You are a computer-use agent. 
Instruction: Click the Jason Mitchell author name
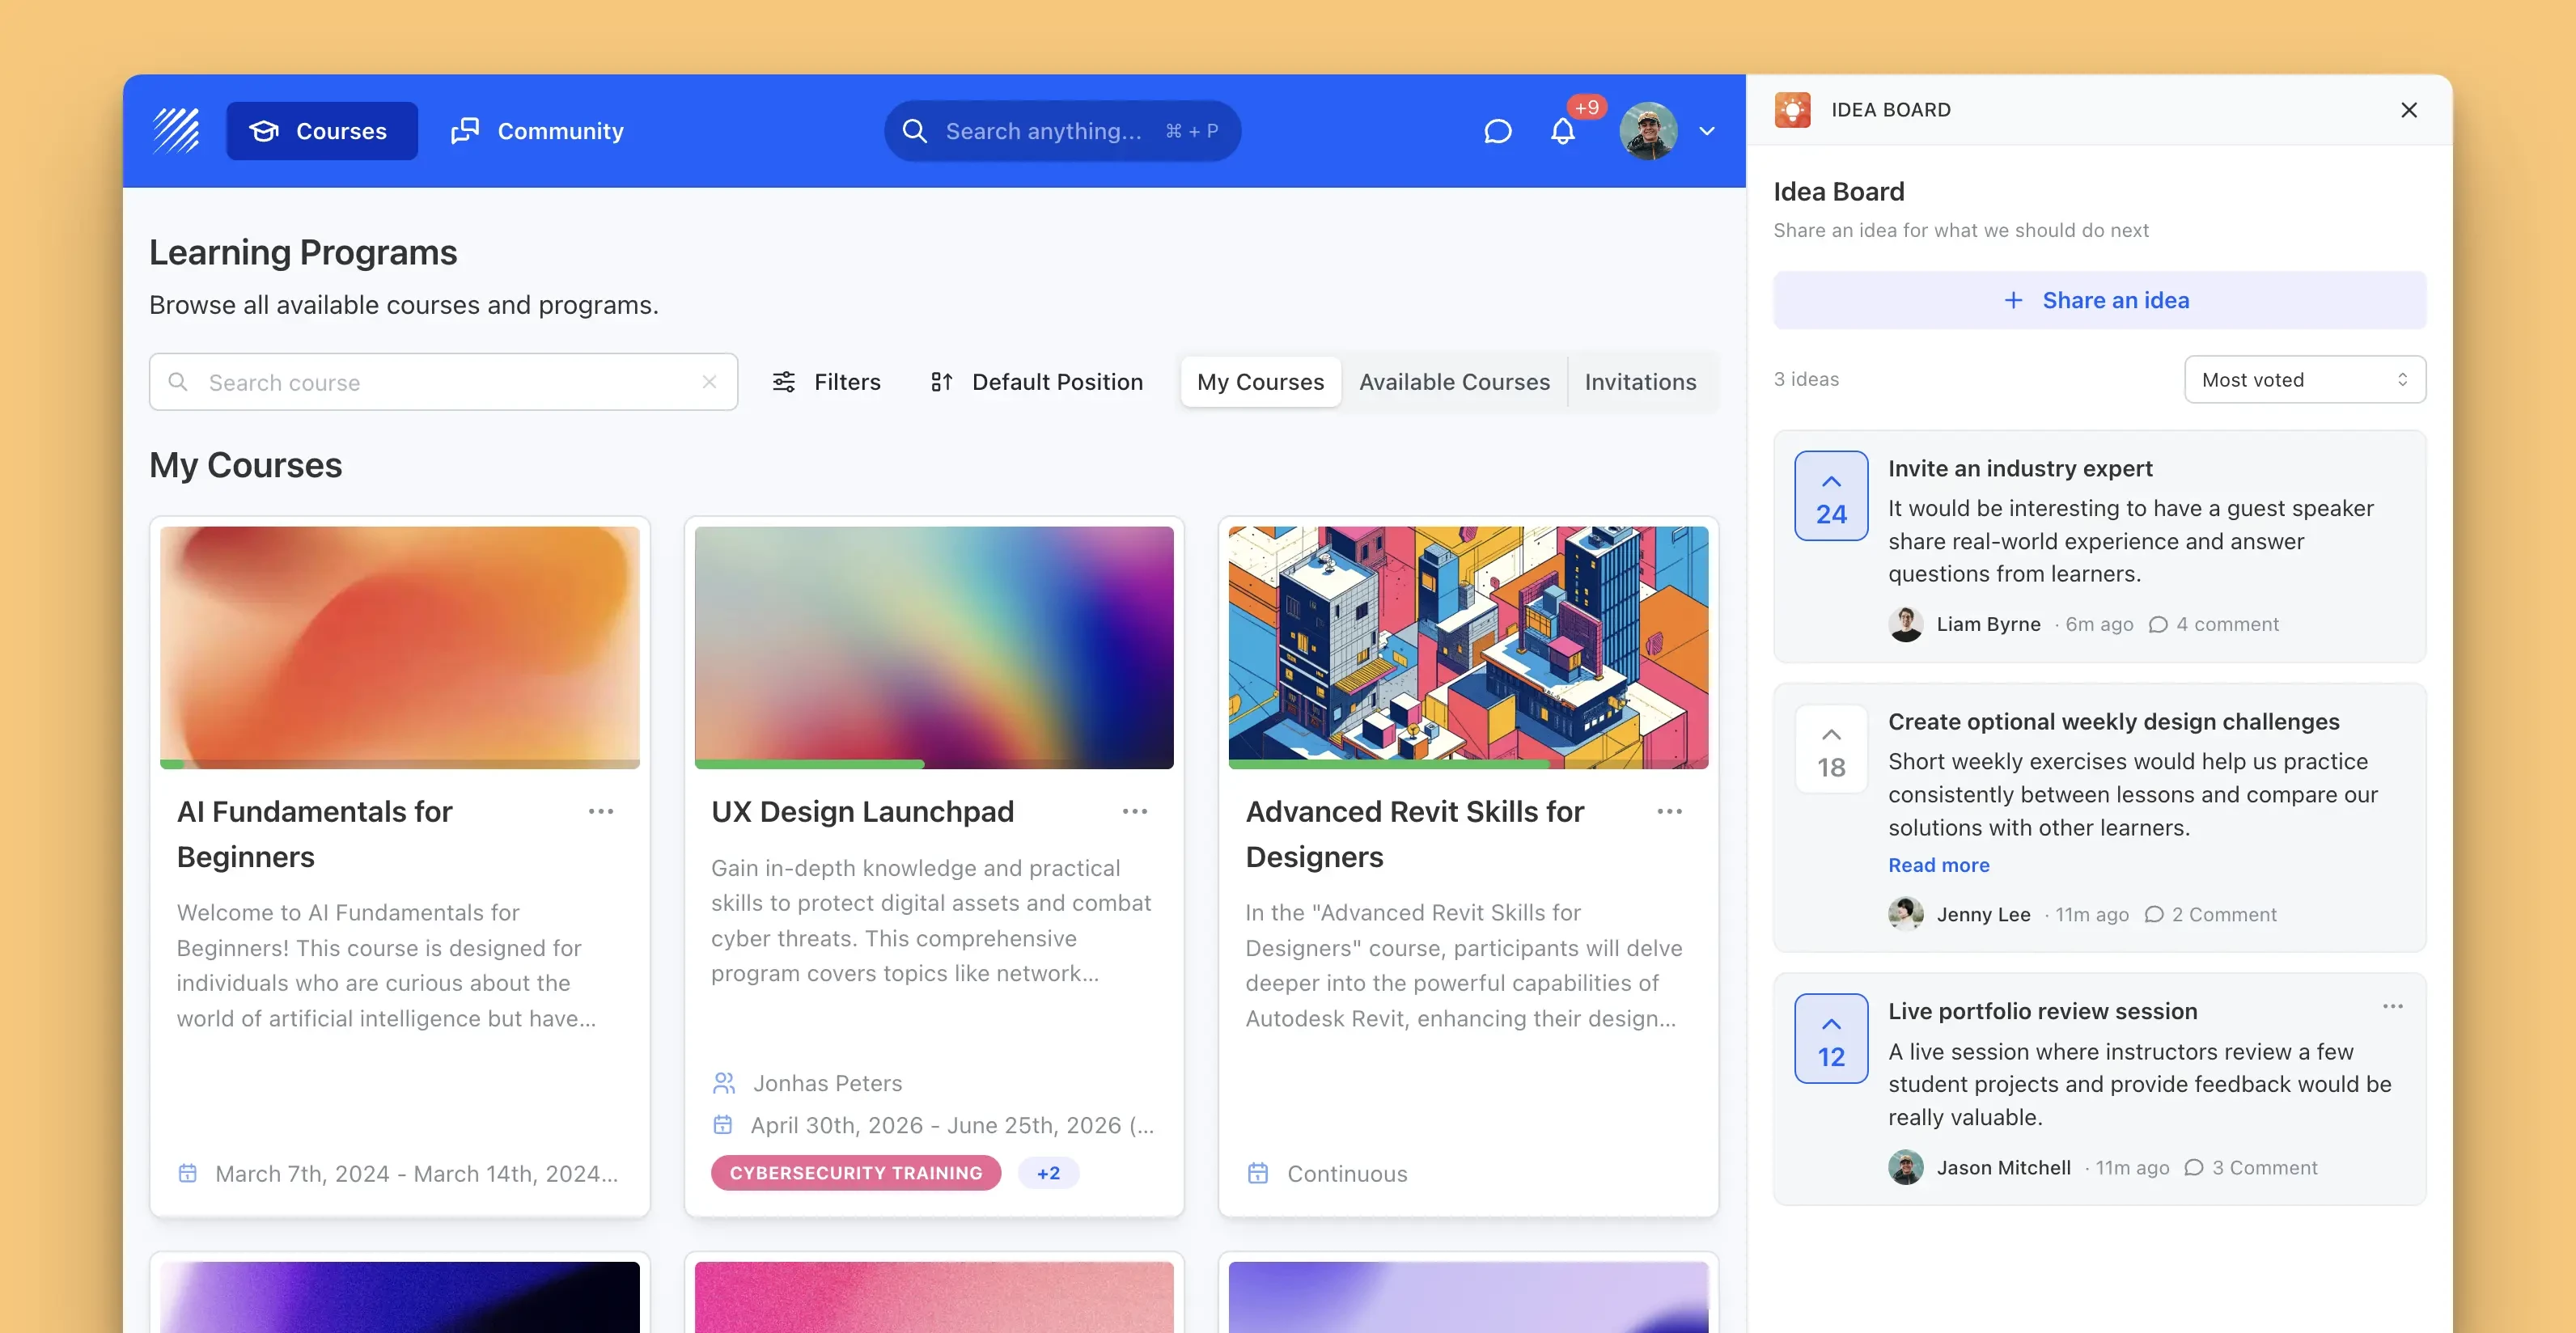click(2003, 1167)
